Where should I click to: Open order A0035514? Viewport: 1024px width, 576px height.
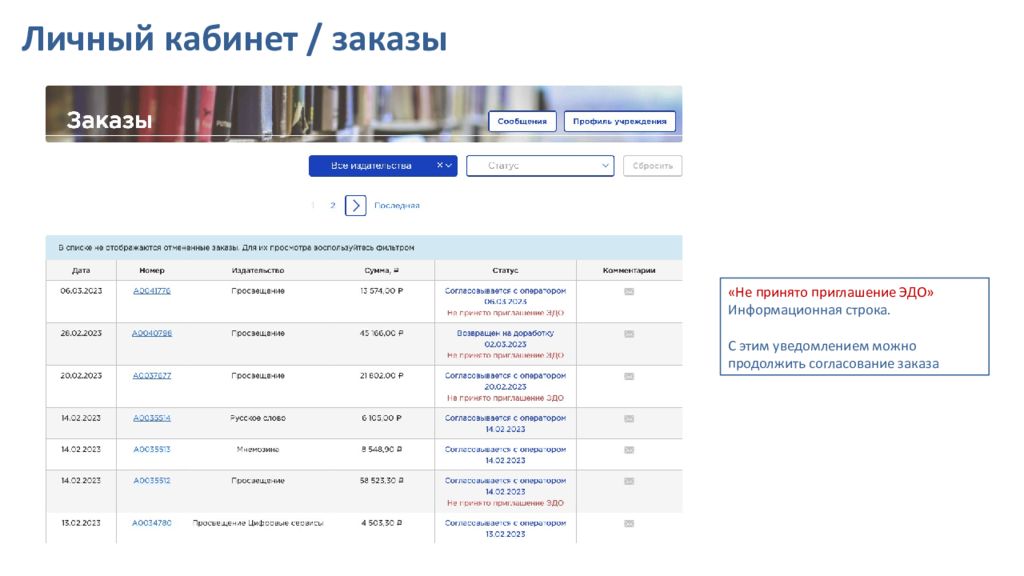coord(152,419)
